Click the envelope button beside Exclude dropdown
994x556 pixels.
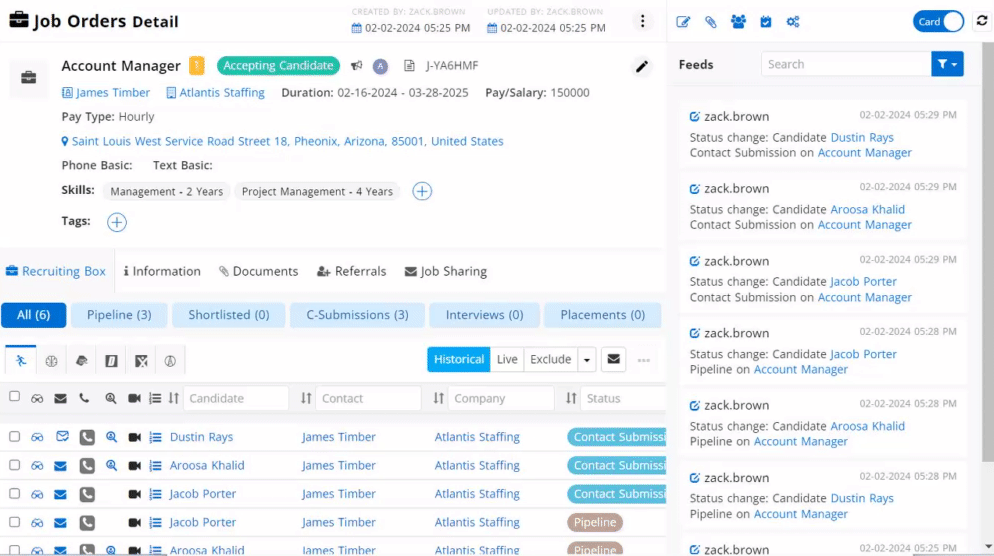click(614, 359)
